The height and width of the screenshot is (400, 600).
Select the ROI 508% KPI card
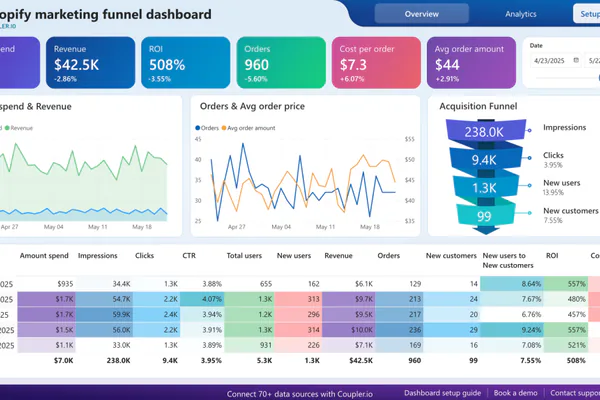tap(186, 63)
